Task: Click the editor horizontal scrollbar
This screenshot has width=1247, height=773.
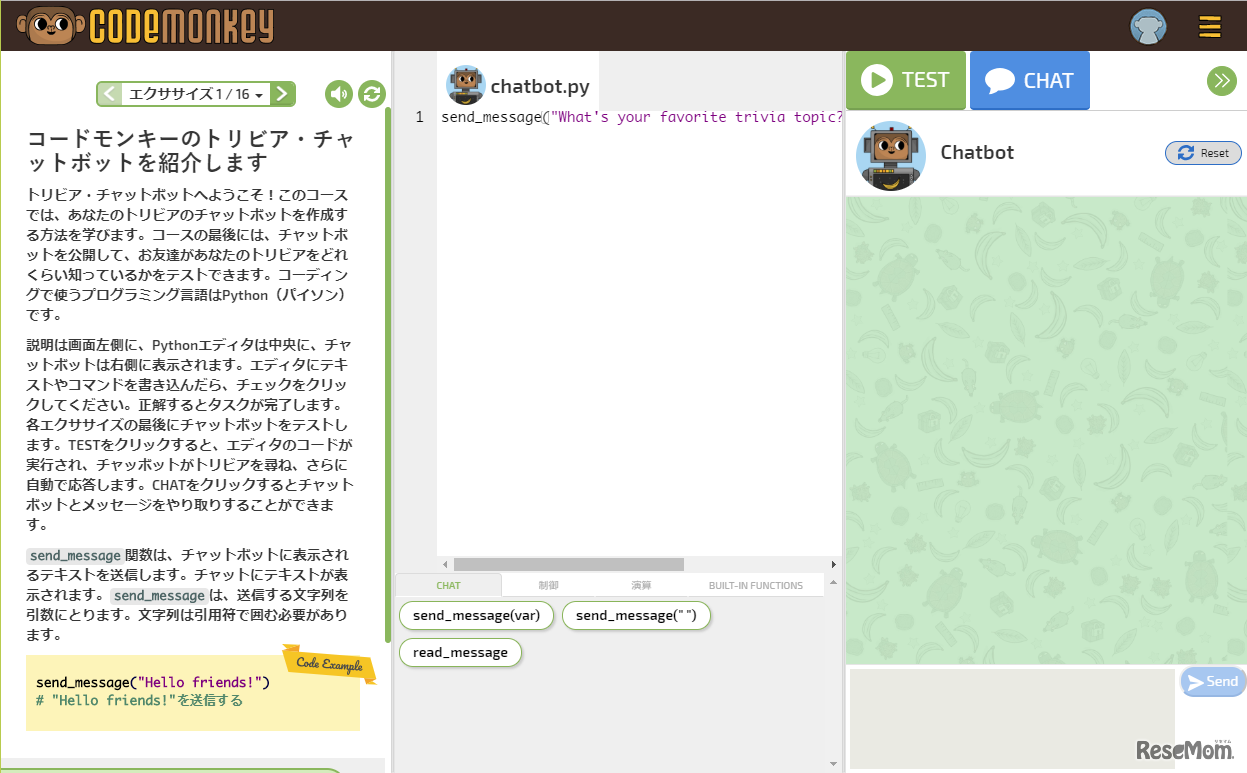Action: pos(568,564)
